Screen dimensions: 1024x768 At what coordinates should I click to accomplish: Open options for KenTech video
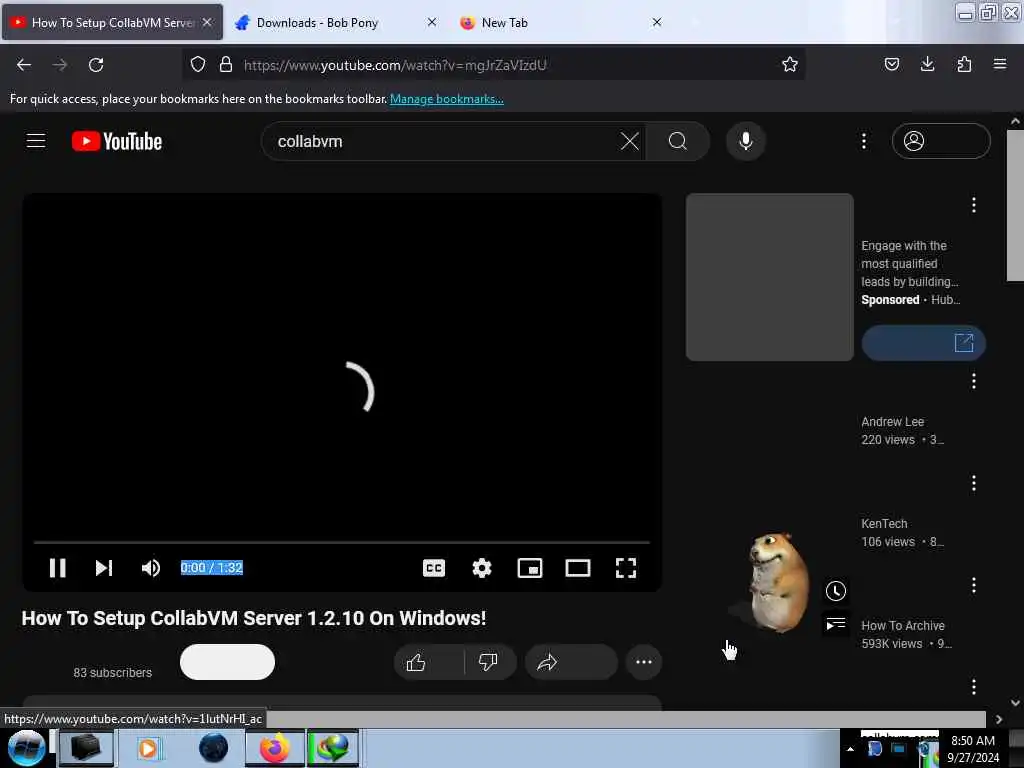(x=974, y=483)
